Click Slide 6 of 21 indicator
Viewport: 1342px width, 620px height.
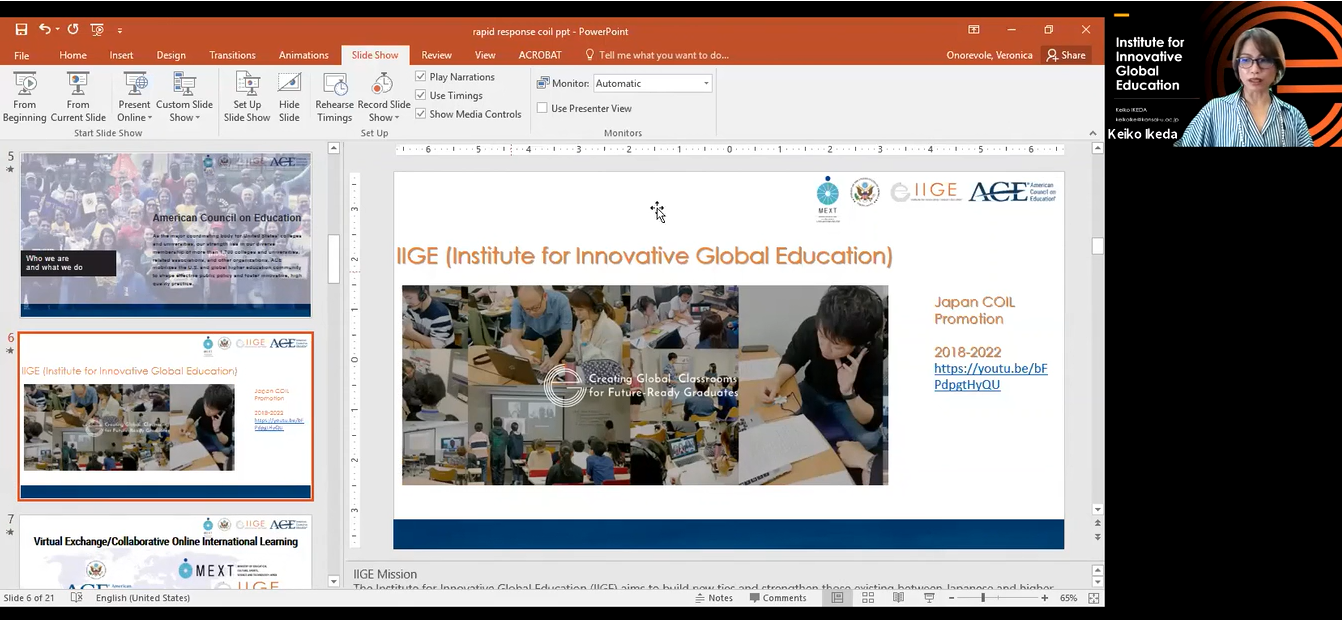pyautogui.click(x=28, y=598)
